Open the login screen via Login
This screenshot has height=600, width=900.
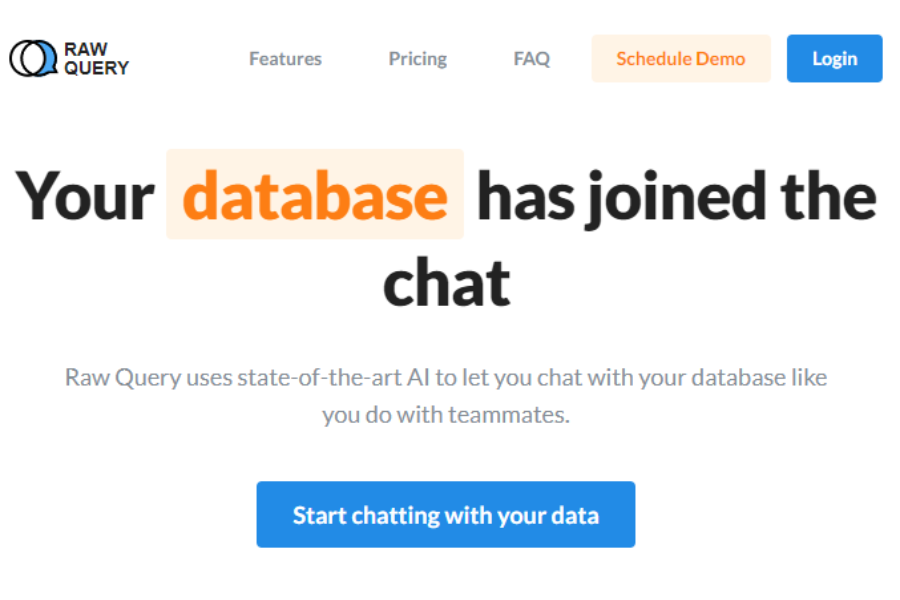click(834, 58)
